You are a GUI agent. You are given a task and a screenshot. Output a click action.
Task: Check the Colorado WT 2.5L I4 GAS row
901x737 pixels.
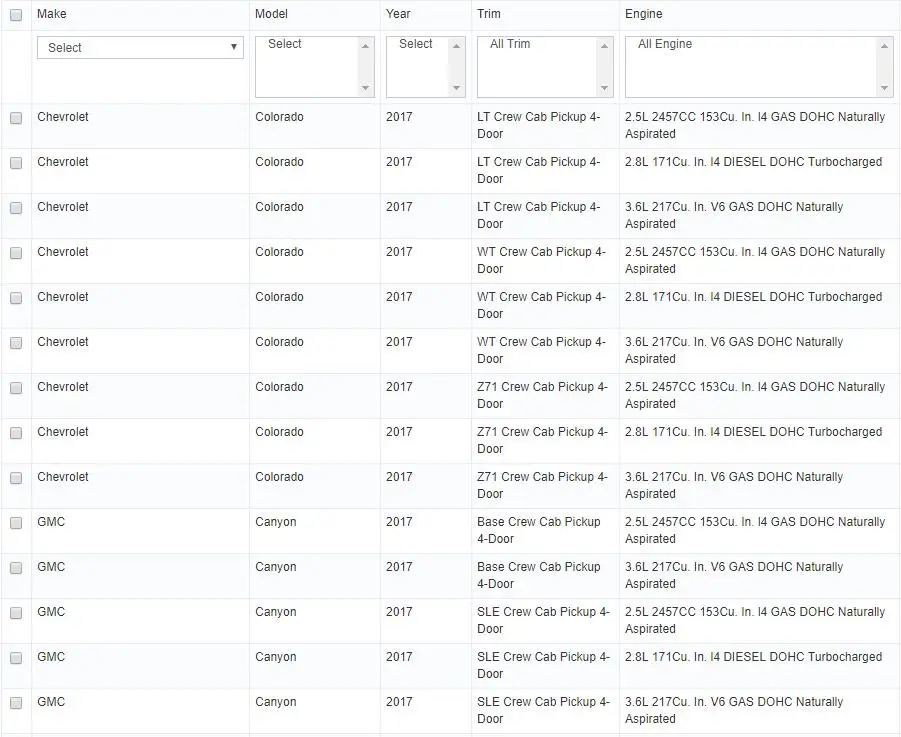click(x=16, y=253)
